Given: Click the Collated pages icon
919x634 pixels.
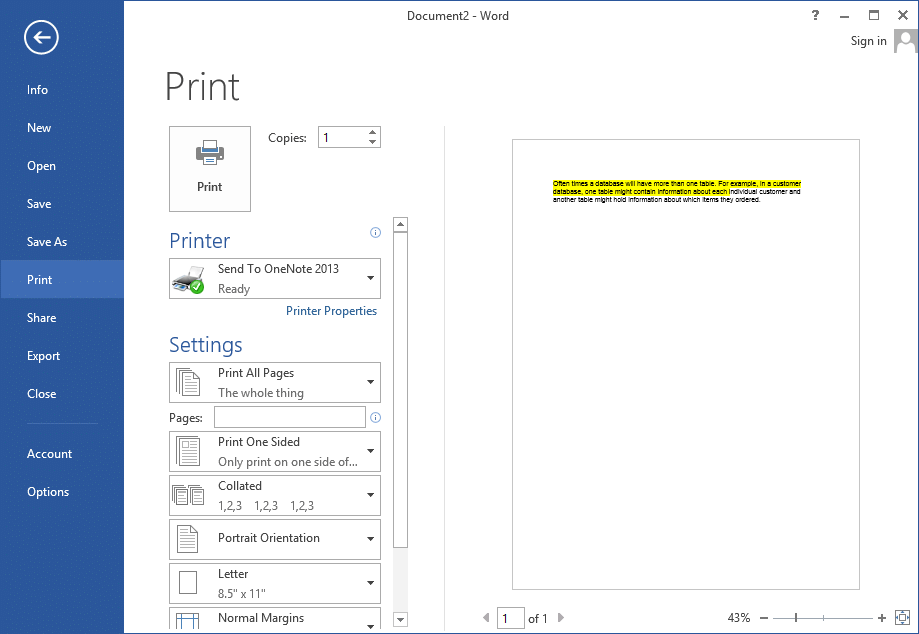Looking at the screenshot, I should pyautogui.click(x=188, y=495).
